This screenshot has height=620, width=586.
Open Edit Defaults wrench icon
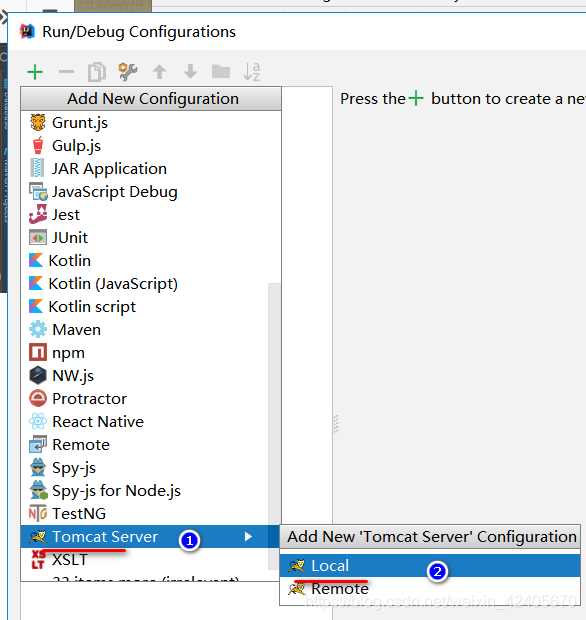pos(128,72)
